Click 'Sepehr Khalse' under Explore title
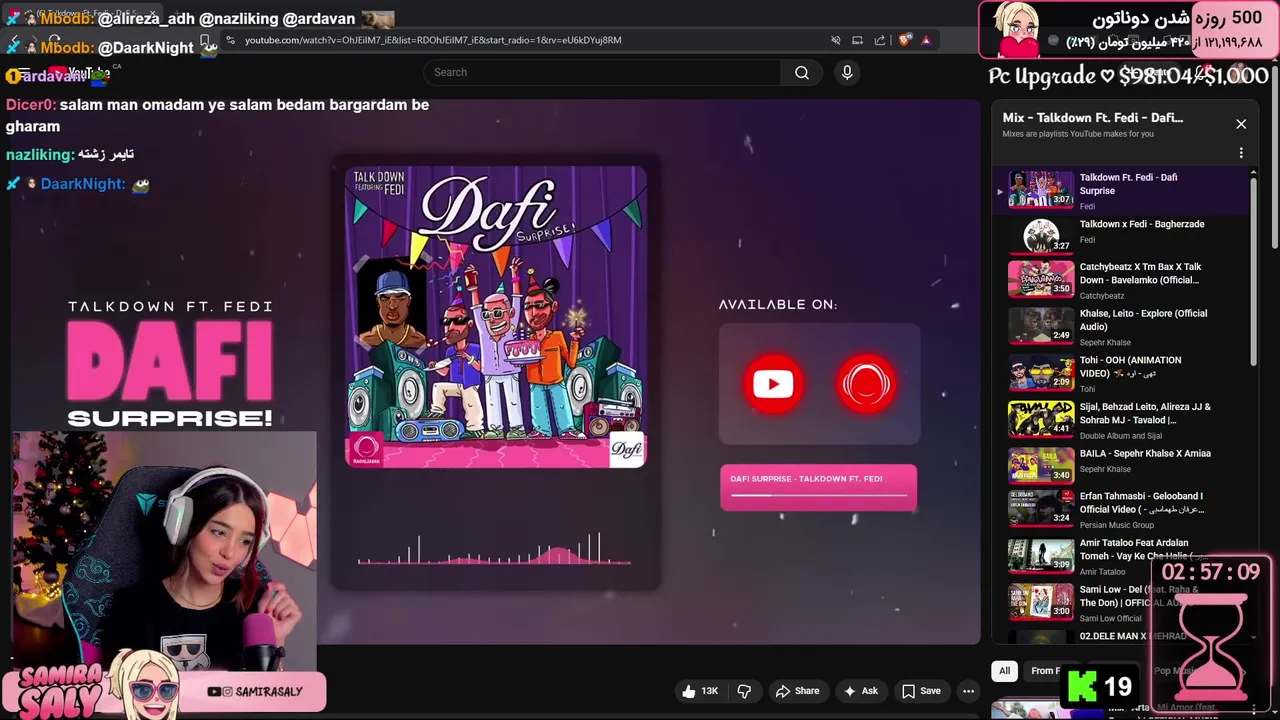The width and height of the screenshot is (1280, 720). 1105,342
